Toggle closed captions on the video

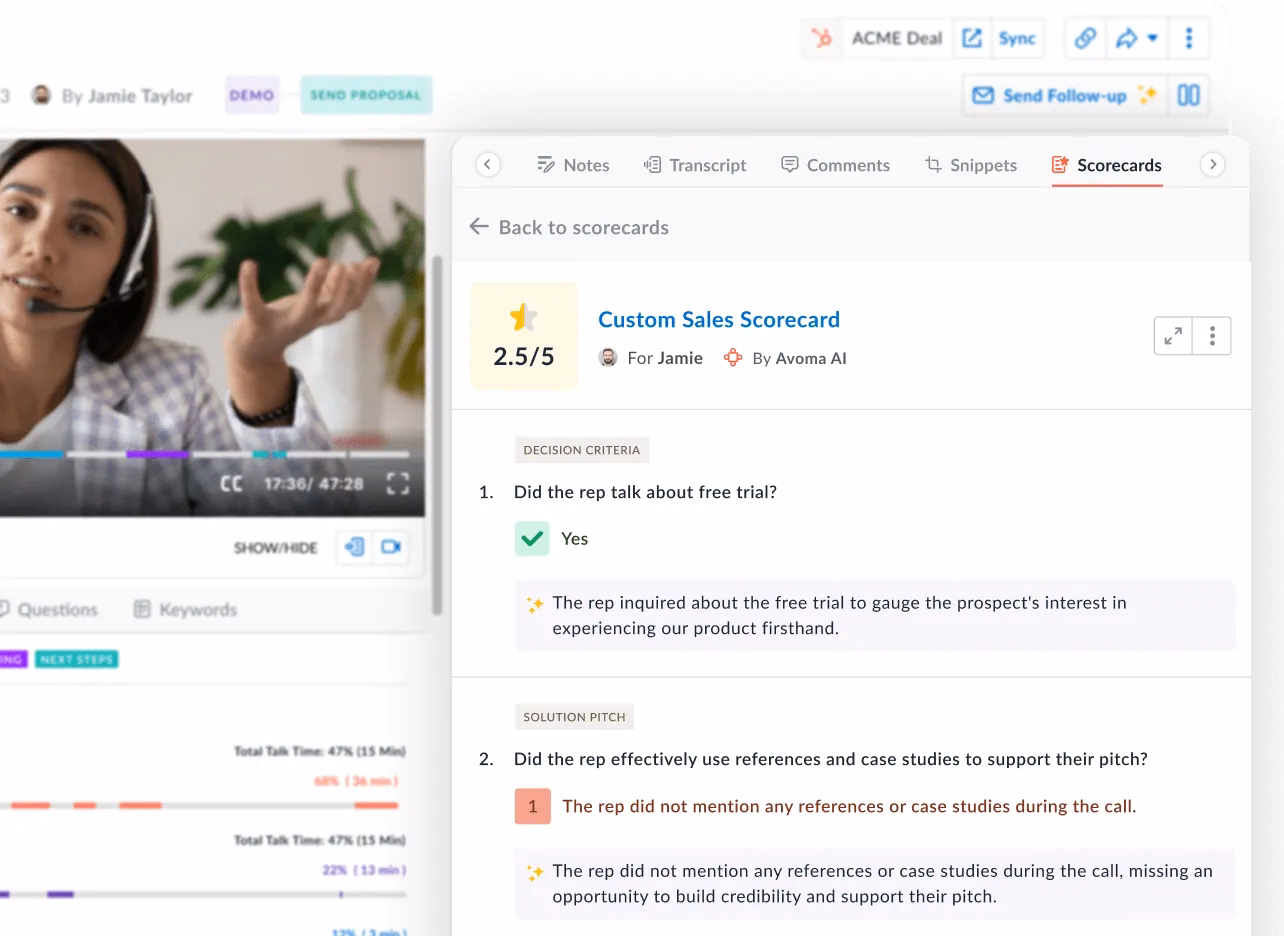(x=231, y=484)
